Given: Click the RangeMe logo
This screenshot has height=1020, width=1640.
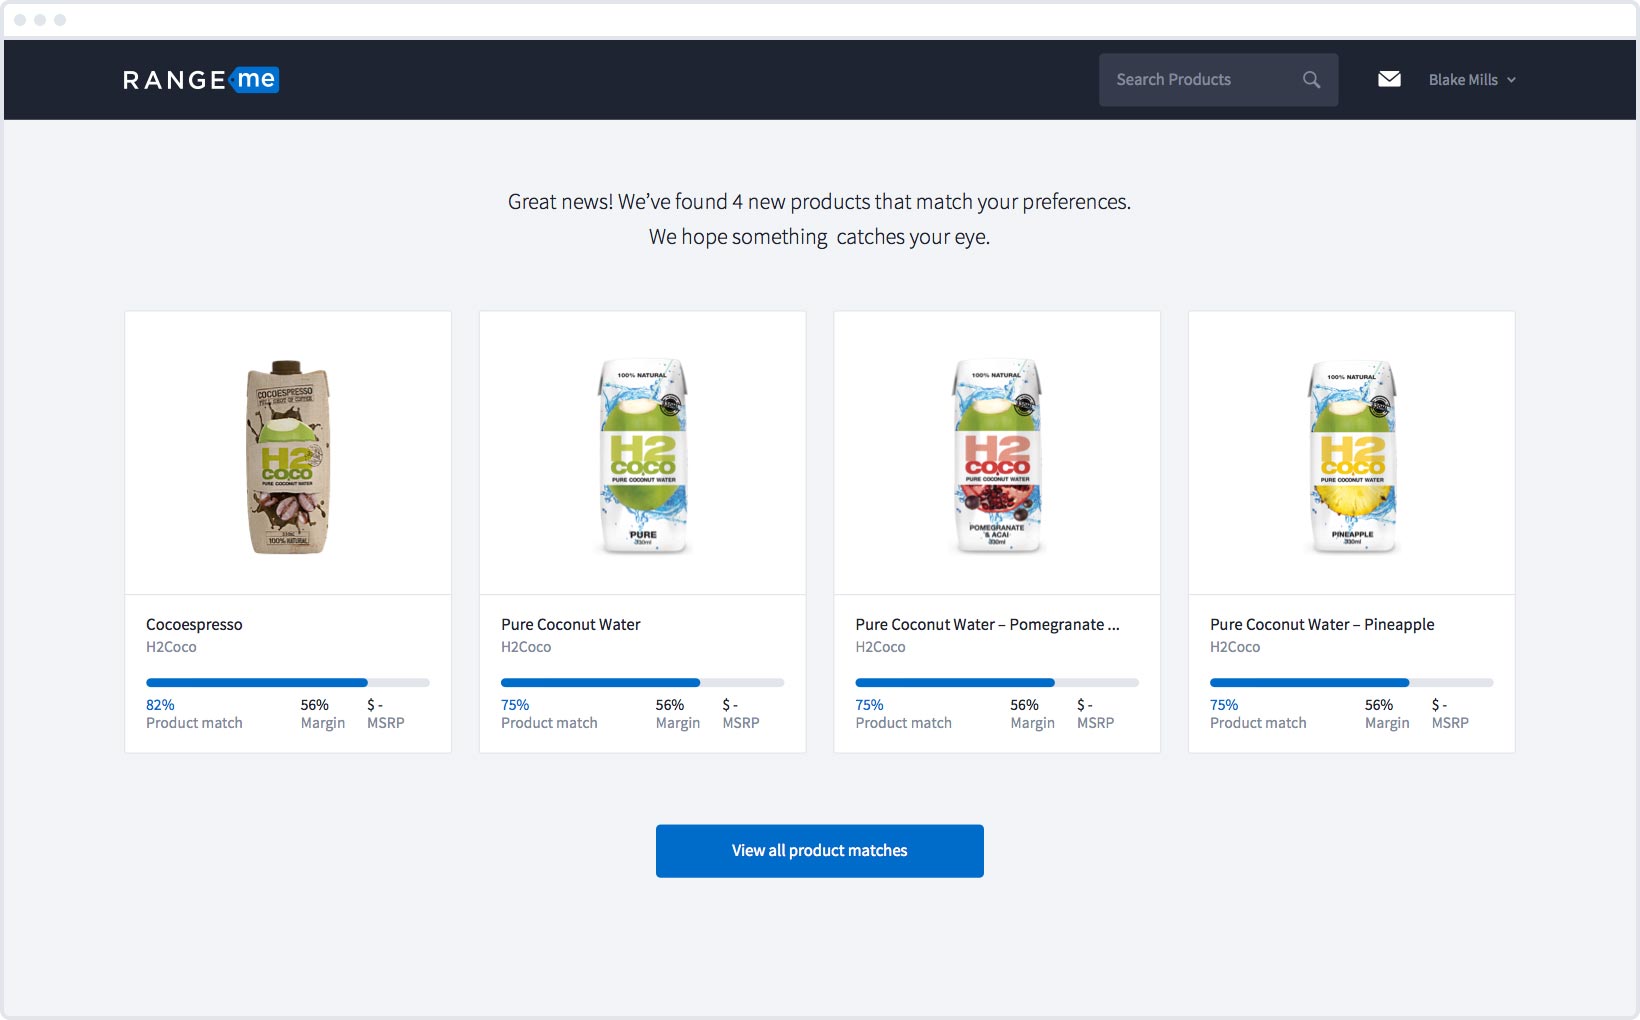Looking at the screenshot, I should pos(200,80).
